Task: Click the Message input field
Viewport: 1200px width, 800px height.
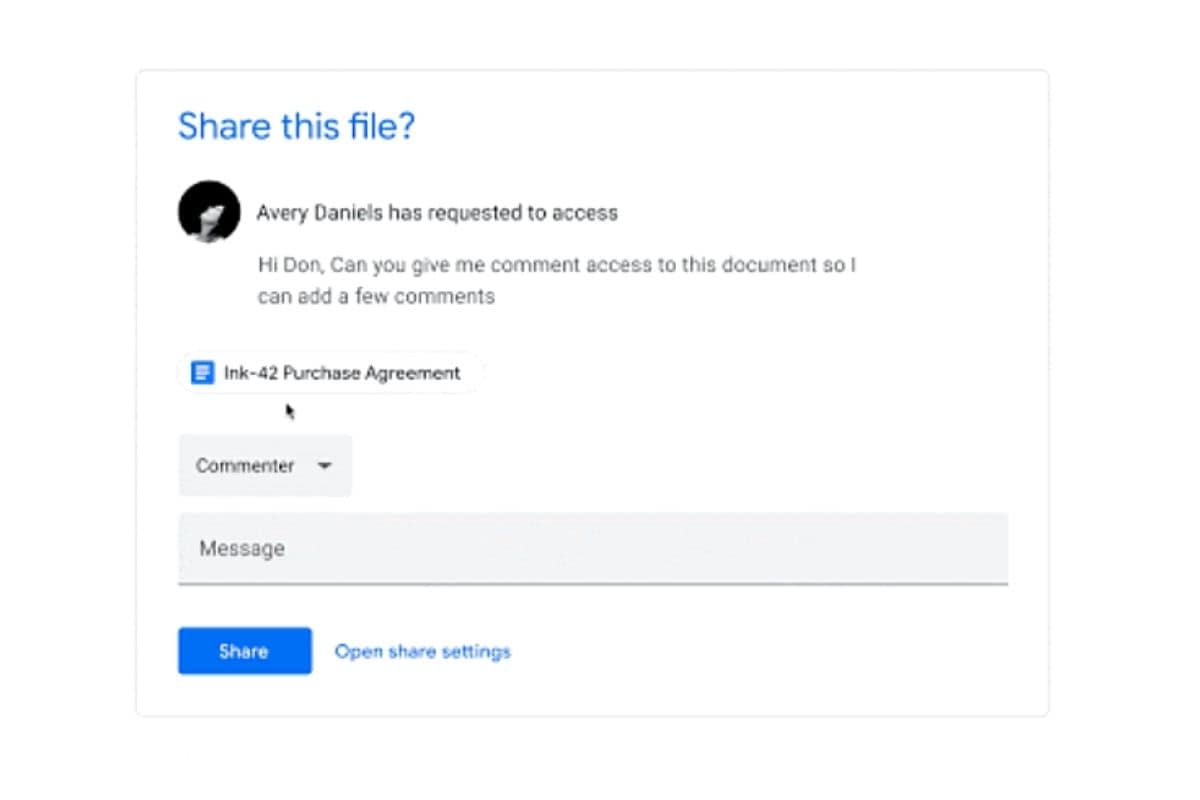Action: (593, 548)
